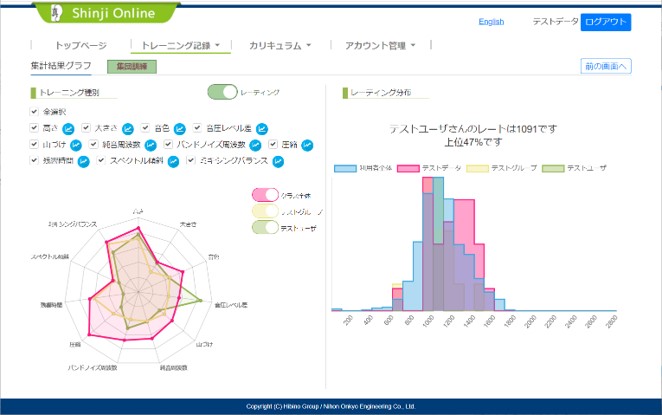The width and height of the screenshot is (662, 415).
Task: Toggle the pink class-wide radar switch
Action: tap(265, 195)
